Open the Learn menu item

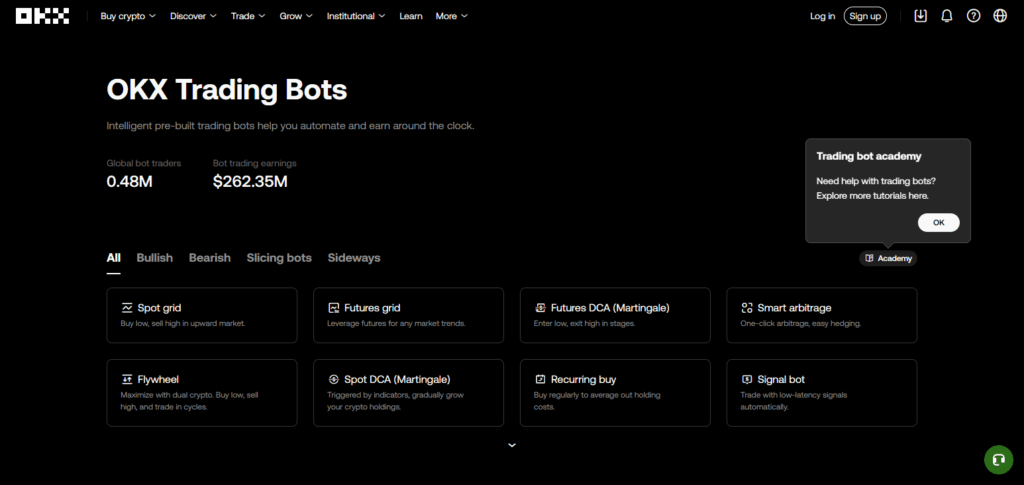click(411, 16)
